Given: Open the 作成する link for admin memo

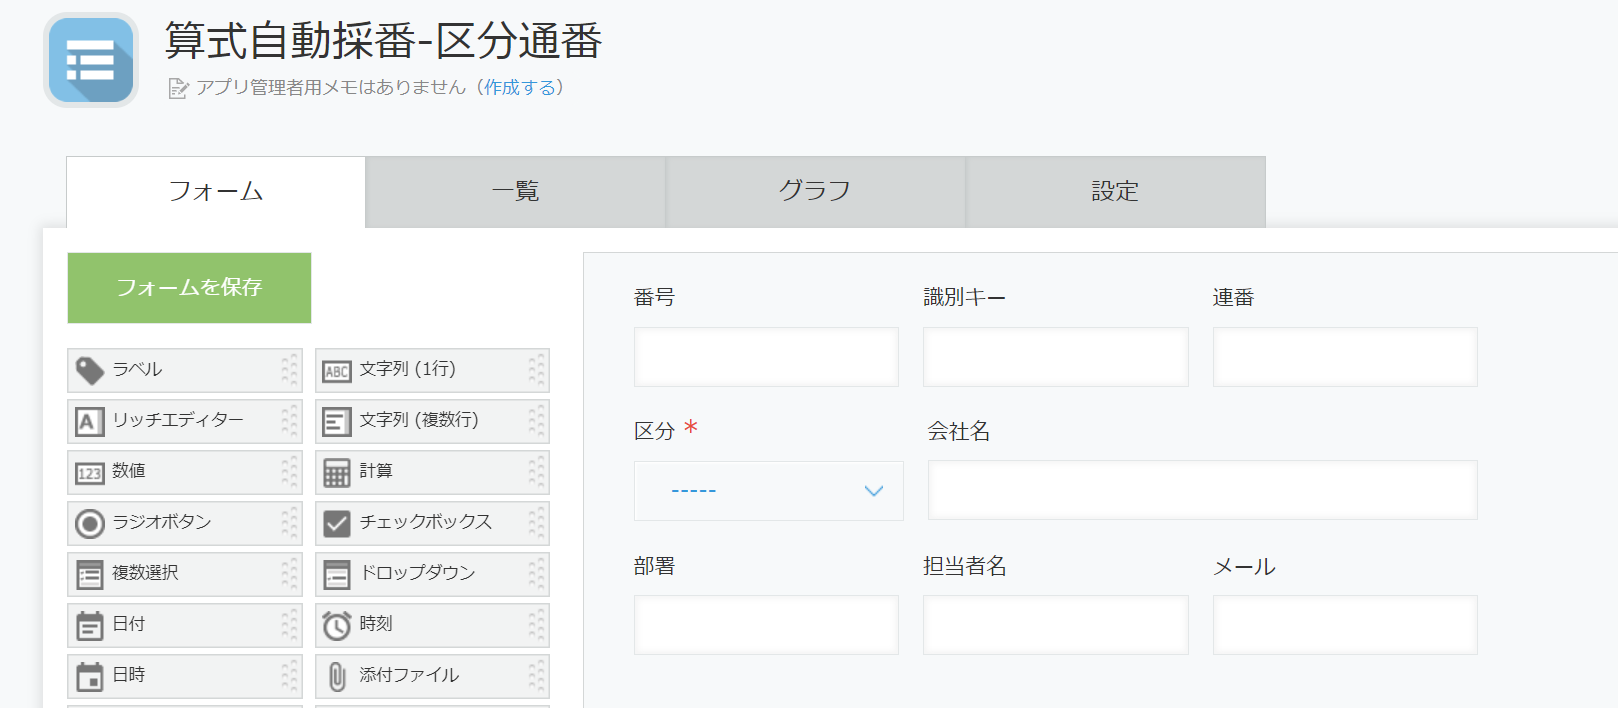Looking at the screenshot, I should [x=520, y=88].
